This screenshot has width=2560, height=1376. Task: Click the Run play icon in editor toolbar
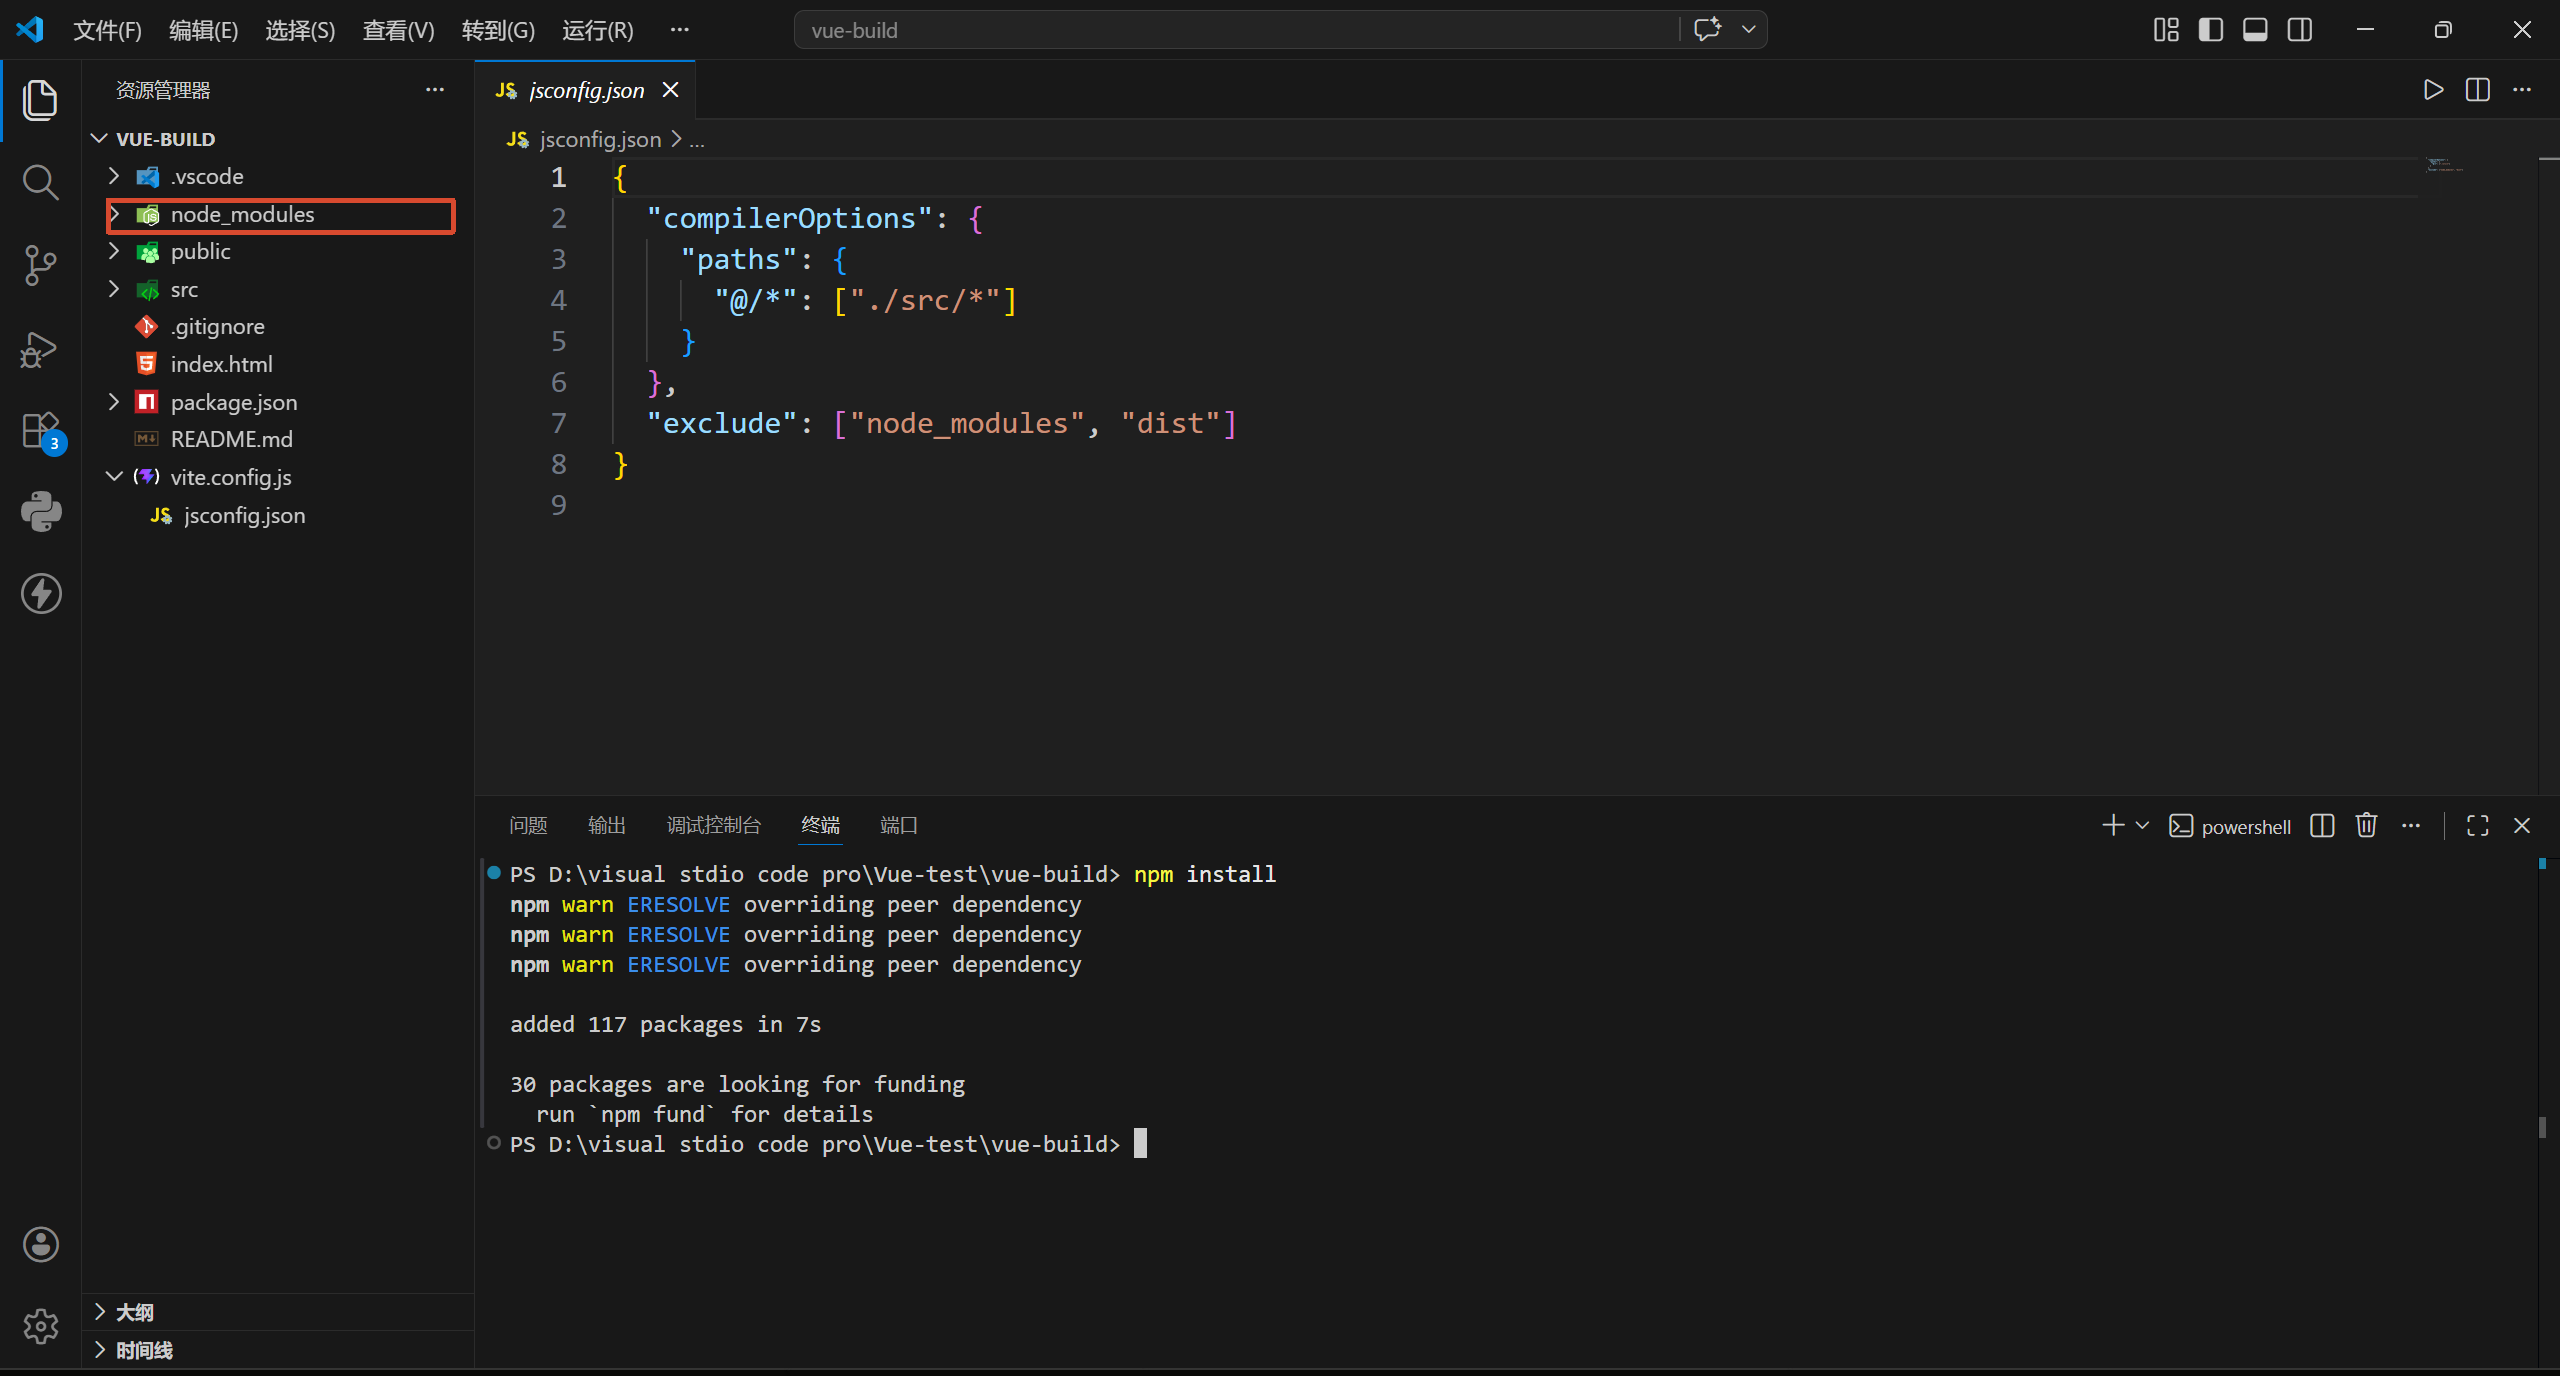coord(2433,90)
